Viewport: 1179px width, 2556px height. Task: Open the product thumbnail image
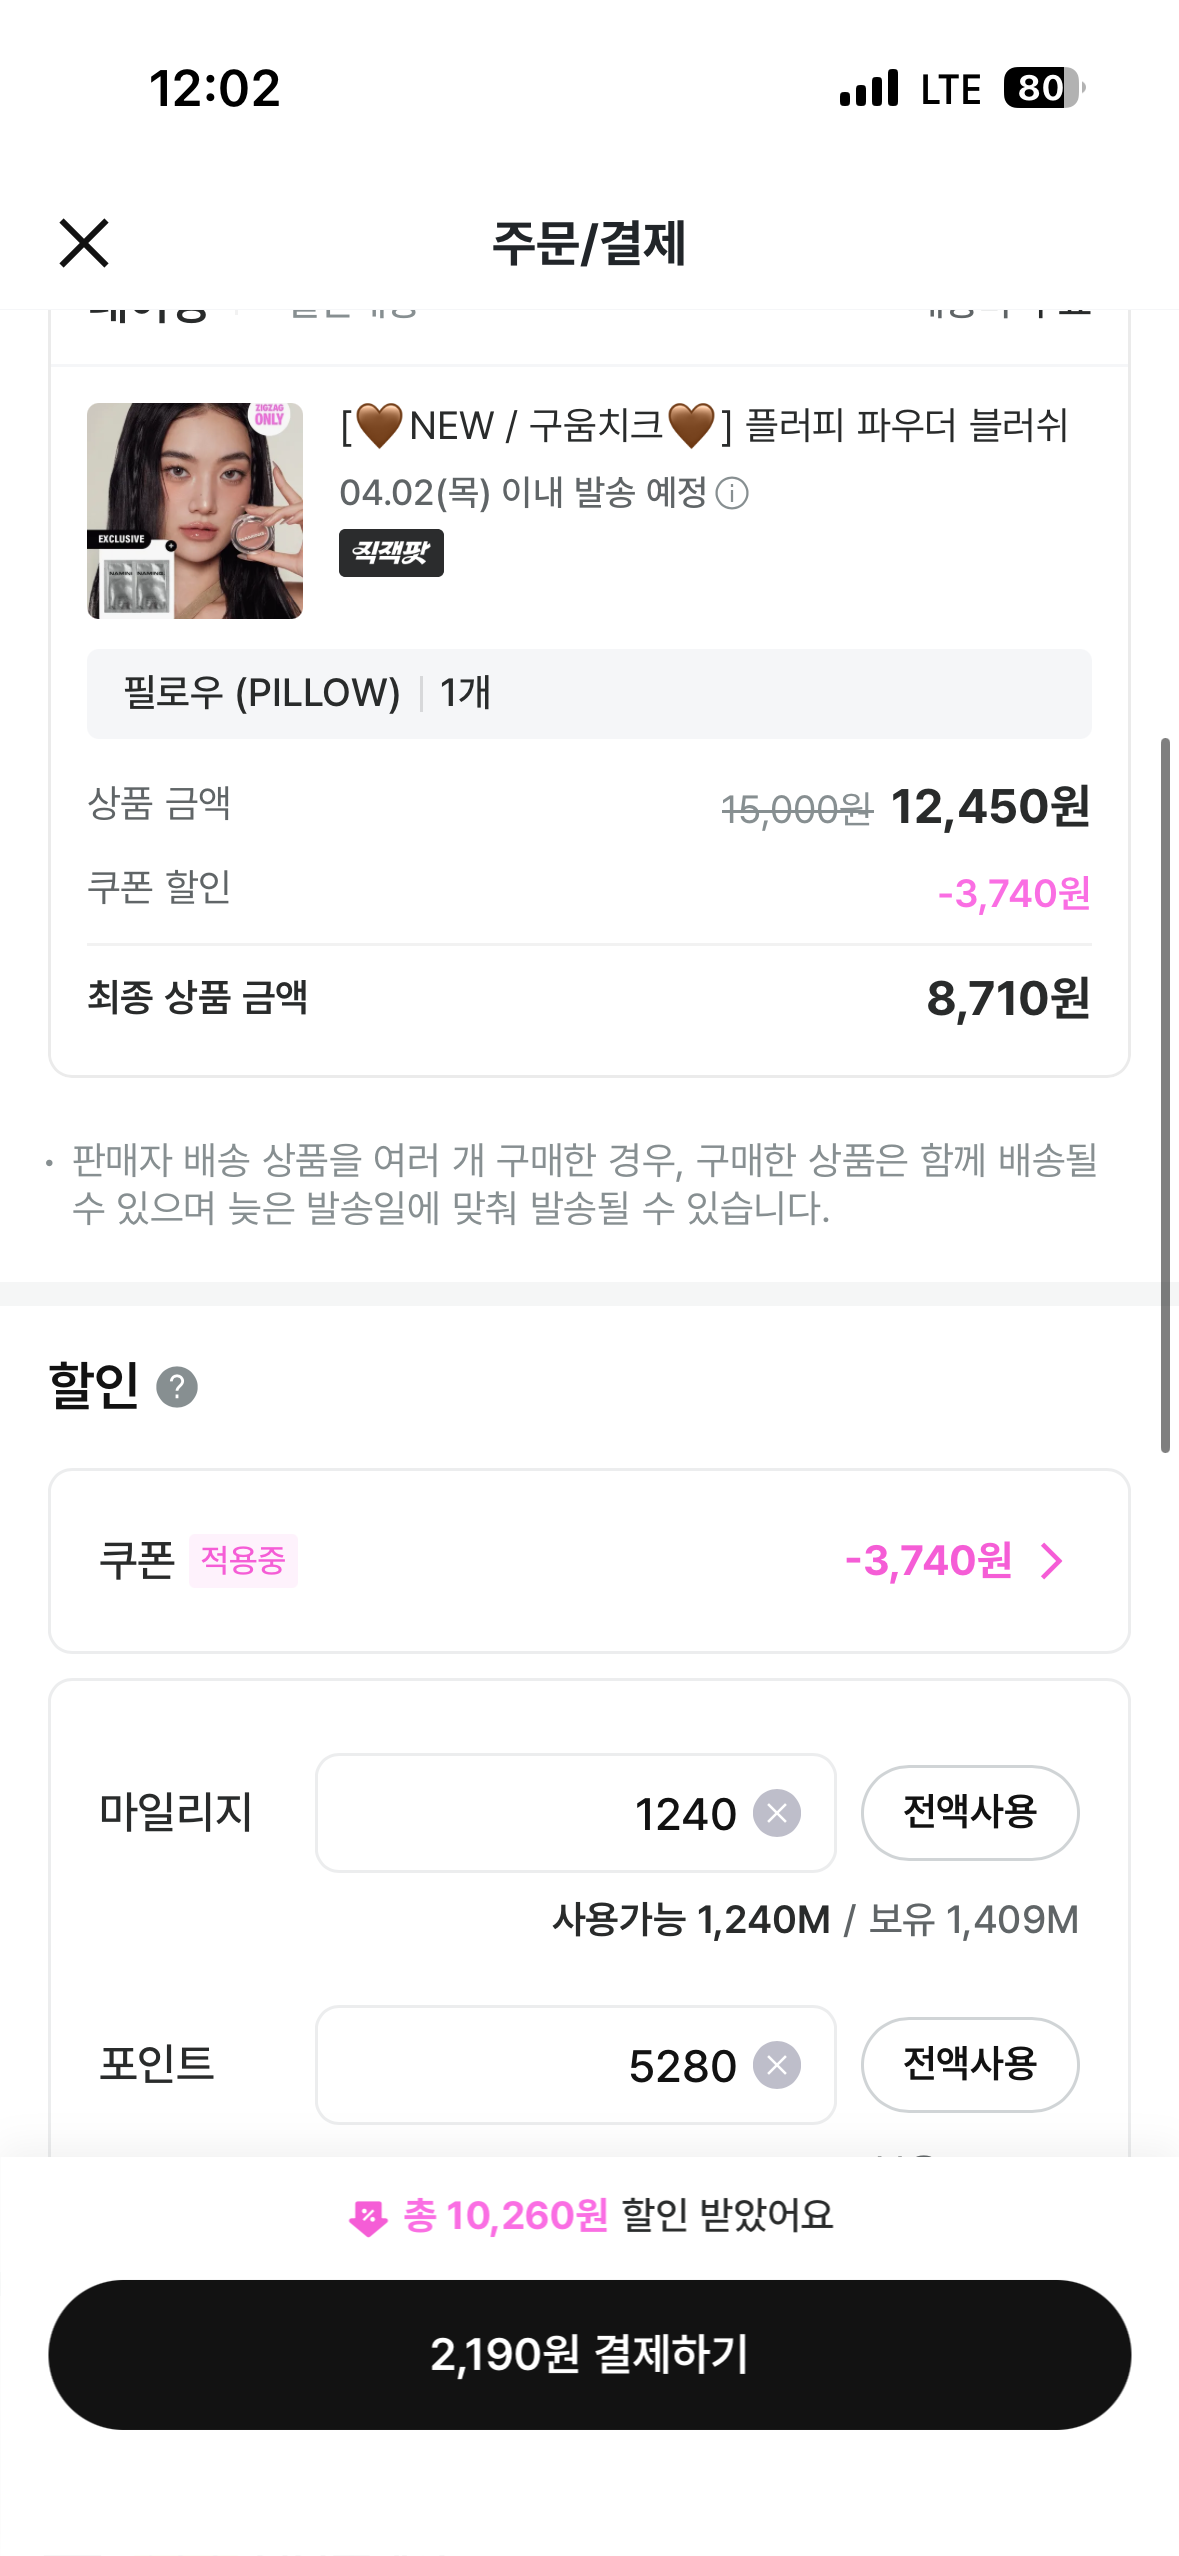point(195,511)
